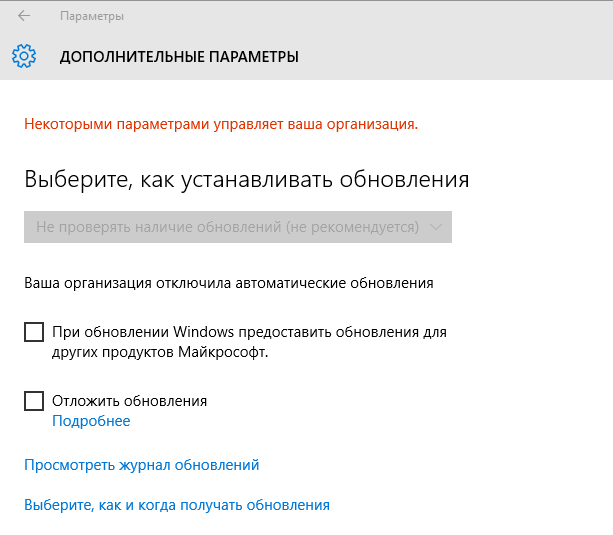Click "Выберите, как и когда получать обновления"
Screen dimensions: 613x535
pyautogui.click(x=176, y=505)
